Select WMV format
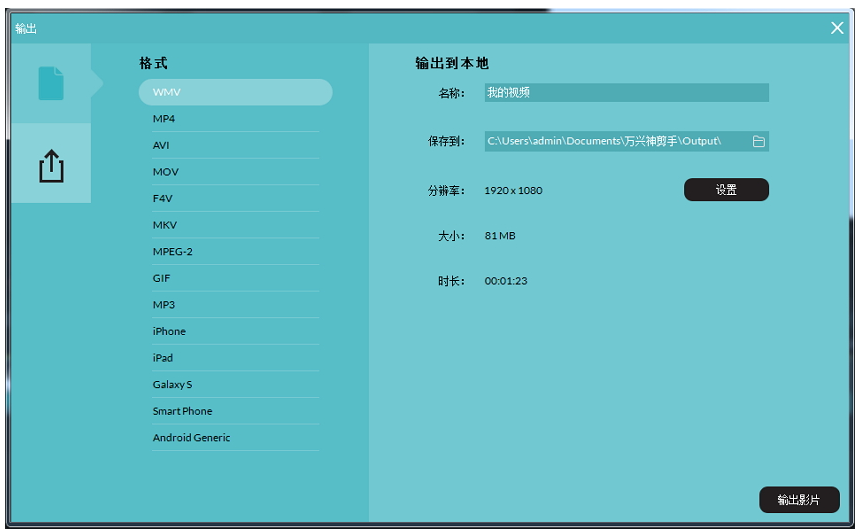 tap(235, 92)
